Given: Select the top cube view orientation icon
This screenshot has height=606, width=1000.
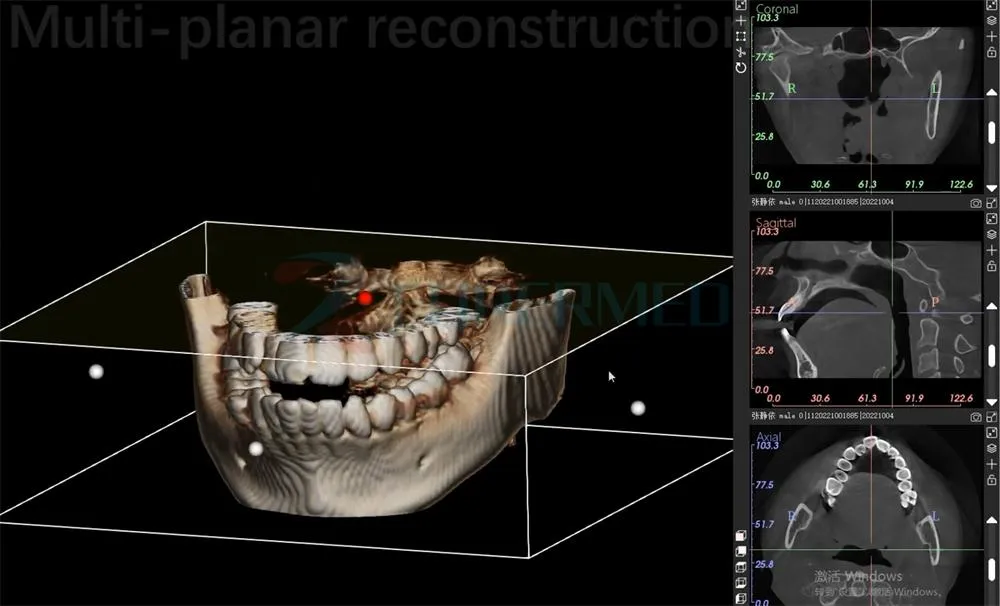Looking at the screenshot, I should tap(740, 536).
